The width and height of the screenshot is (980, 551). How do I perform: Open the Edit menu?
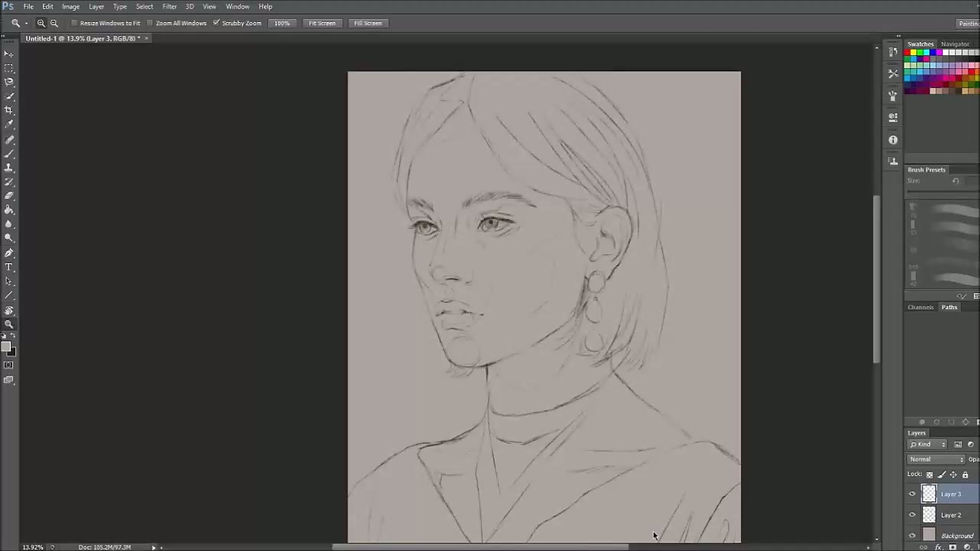coord(48,6)
